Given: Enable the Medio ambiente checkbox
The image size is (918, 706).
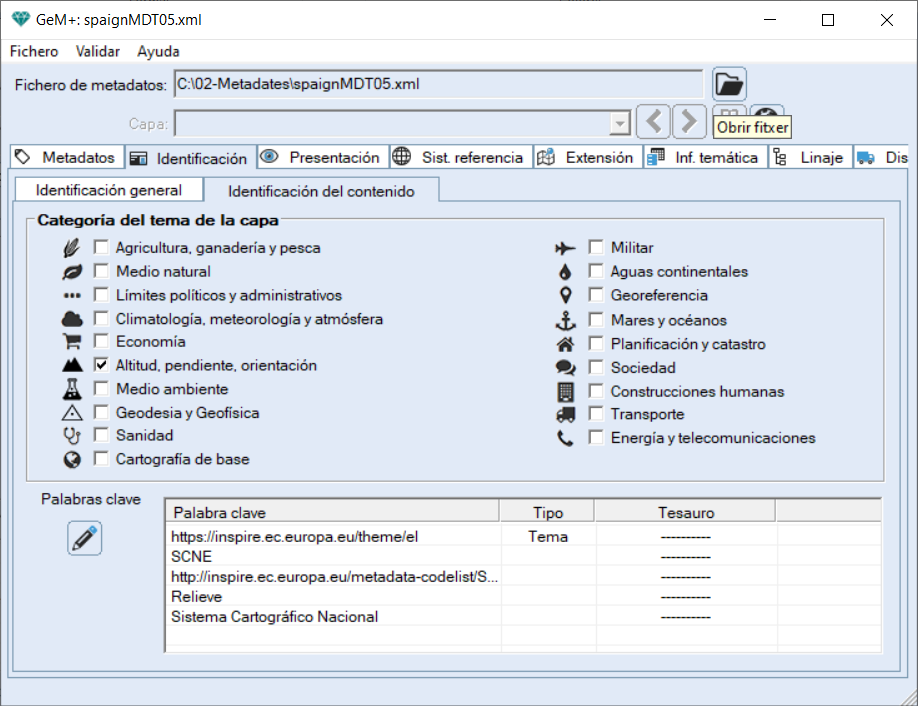Looking at the screenshot, I should click(101, 389).
